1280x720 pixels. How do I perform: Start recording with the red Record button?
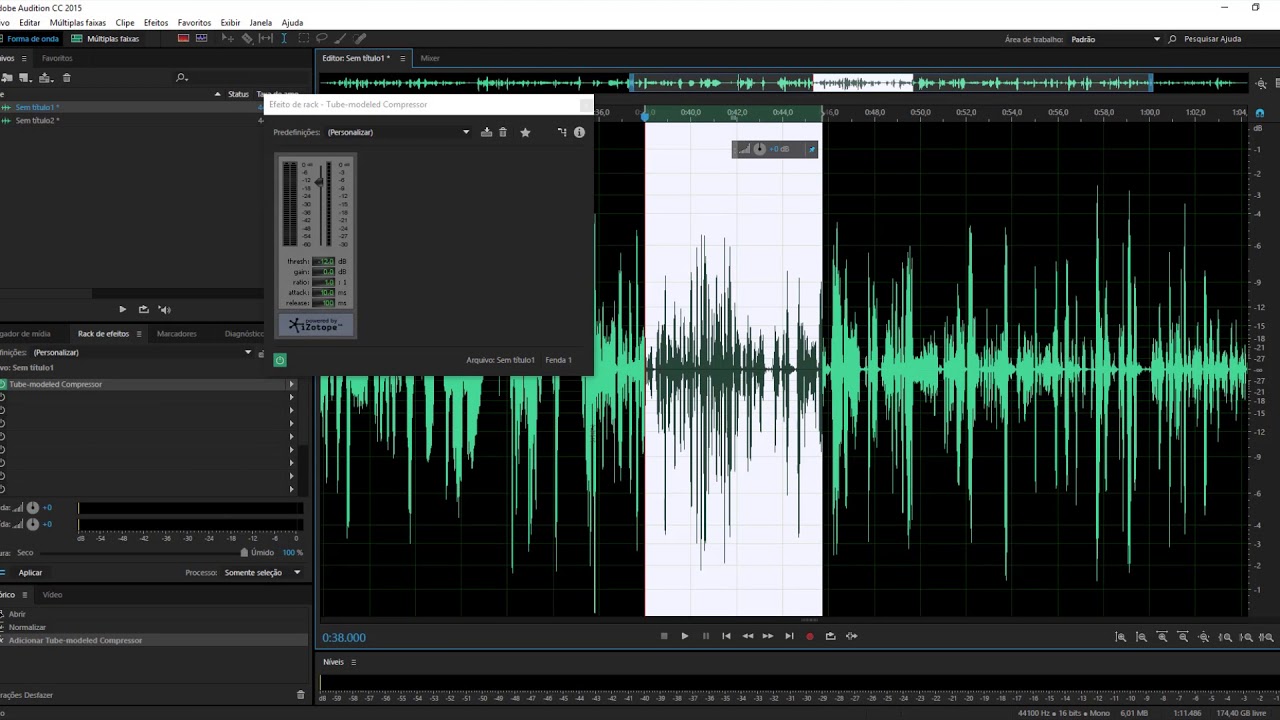click(x=810, y=636)
